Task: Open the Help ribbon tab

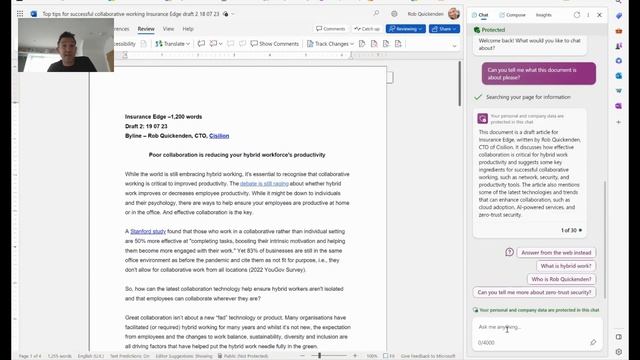Action: (188, 29)
